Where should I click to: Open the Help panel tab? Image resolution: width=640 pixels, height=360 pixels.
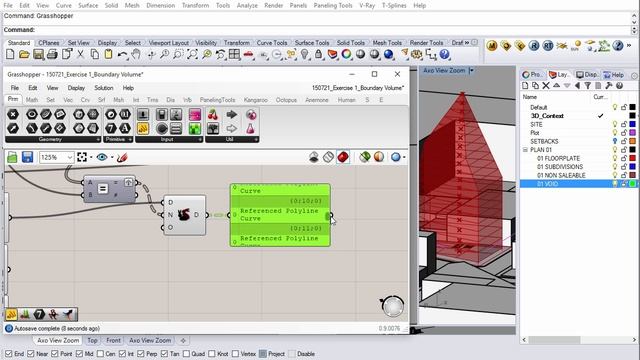613,74
